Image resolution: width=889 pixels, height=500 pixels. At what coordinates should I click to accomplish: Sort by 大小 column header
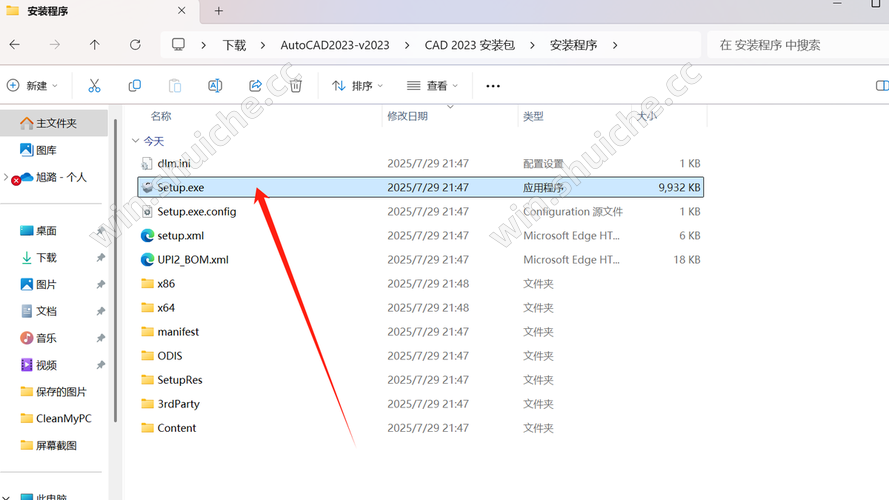click(x=647, y=116)
